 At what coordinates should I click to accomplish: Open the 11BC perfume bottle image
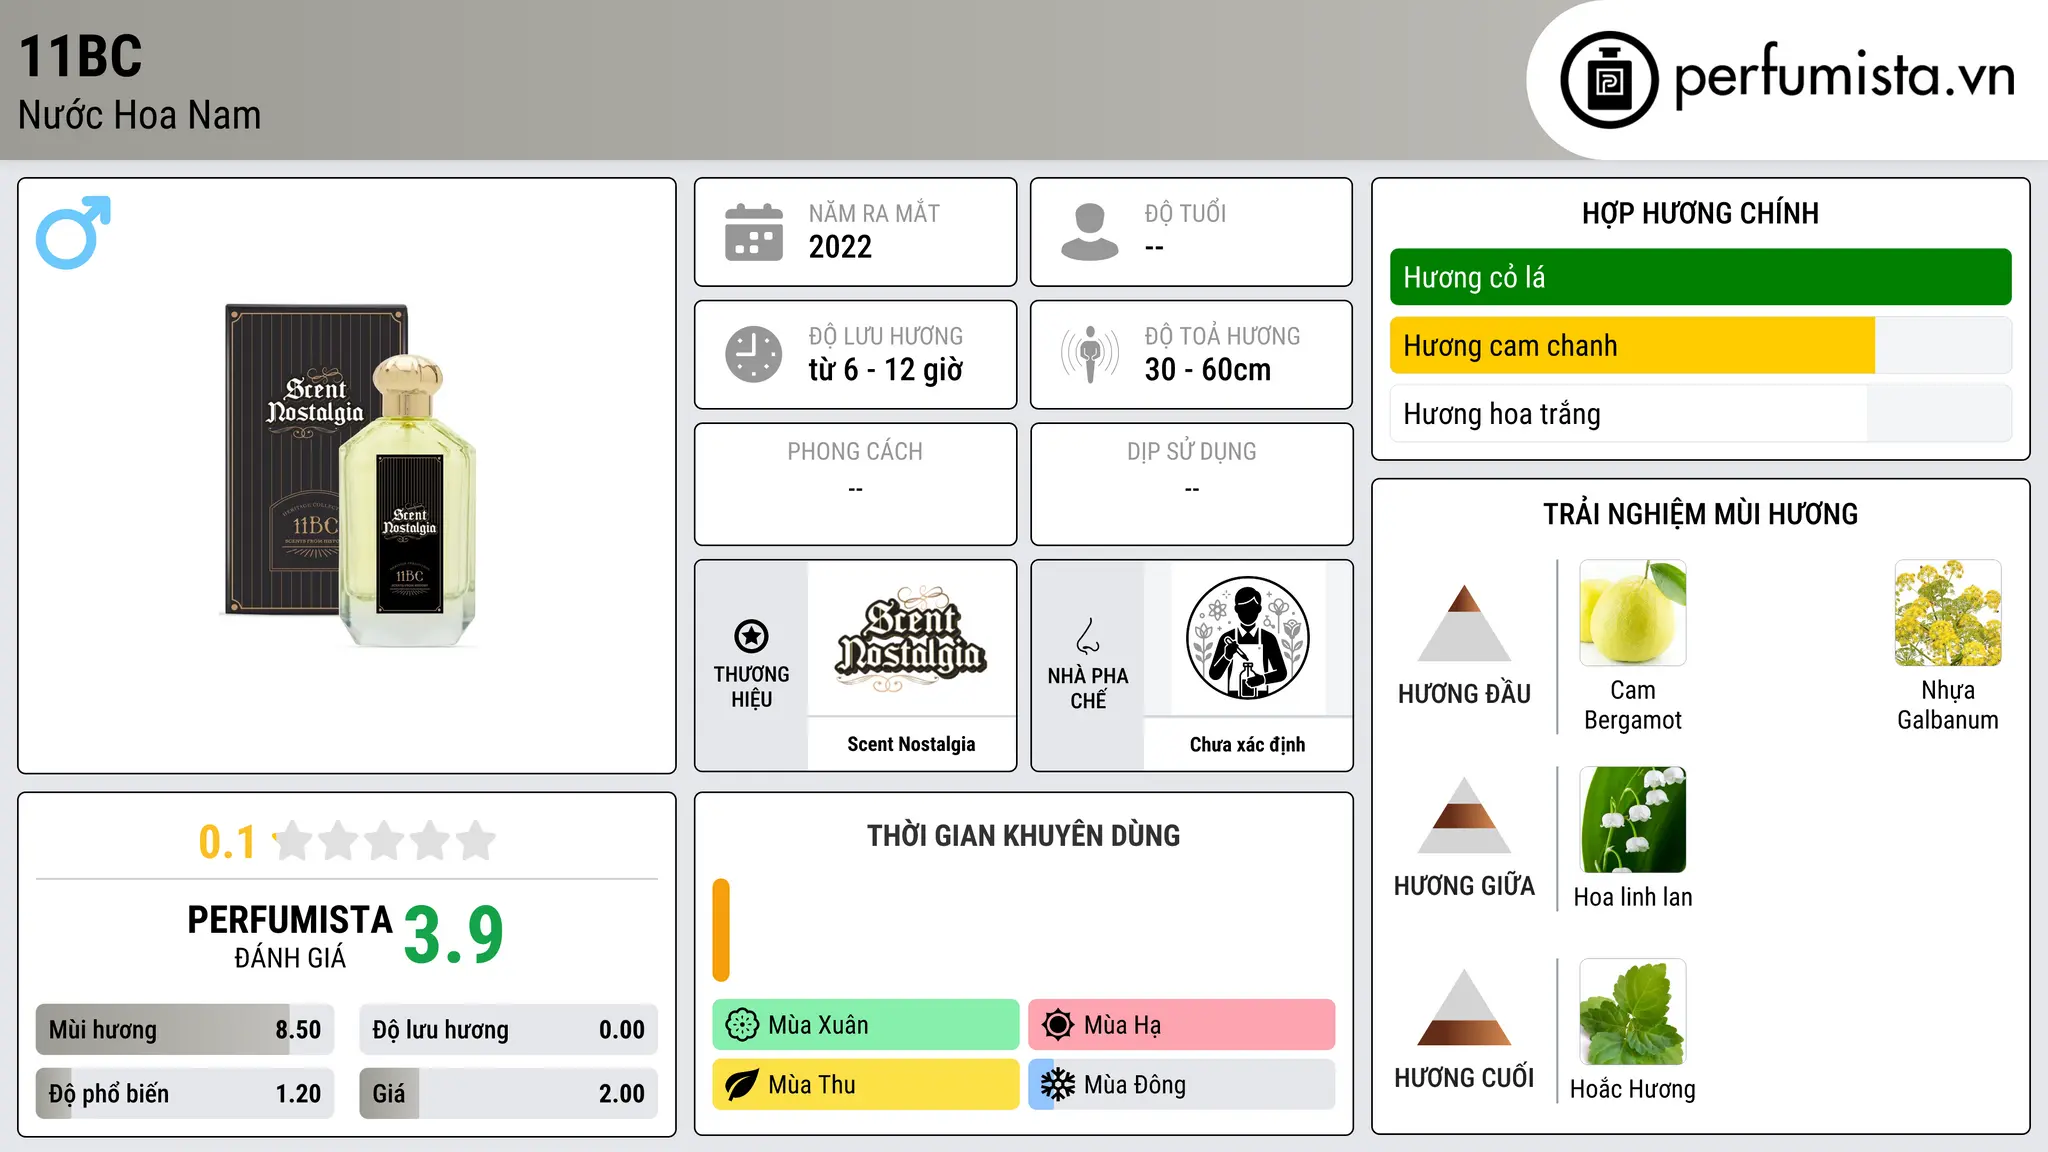click(350, 475)
